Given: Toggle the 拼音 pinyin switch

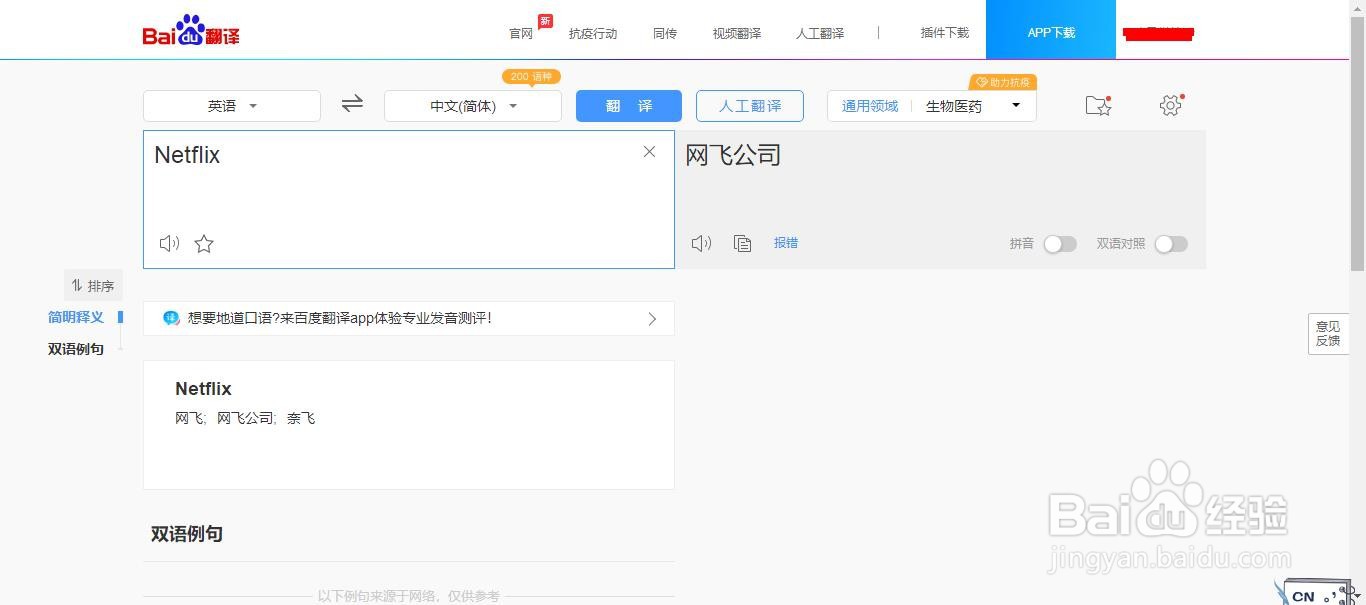Looking at the screenshot, I should [x=1060, y=244].
